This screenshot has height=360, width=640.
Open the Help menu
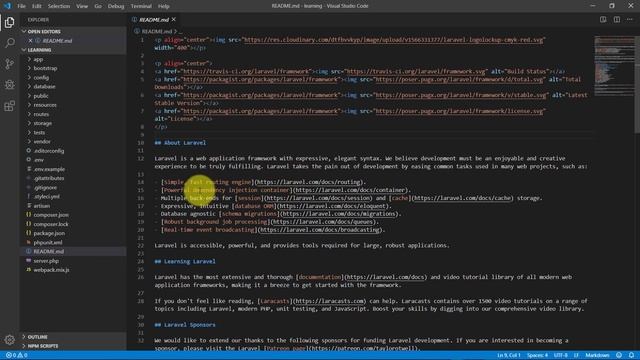(x=164, y=6)
